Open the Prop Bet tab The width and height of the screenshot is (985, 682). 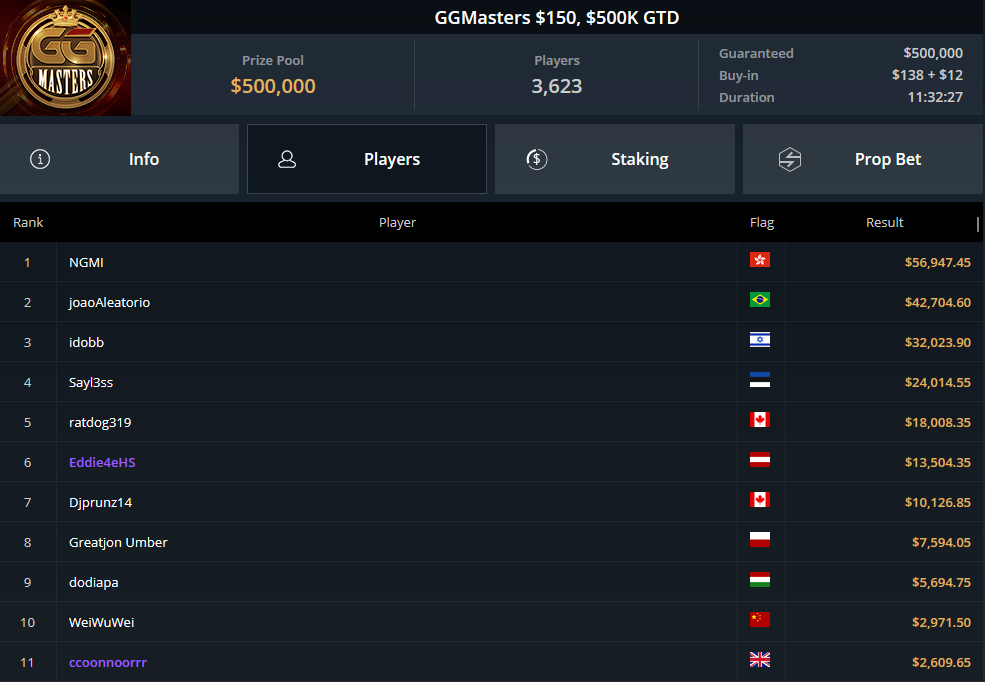coord(863,159)
